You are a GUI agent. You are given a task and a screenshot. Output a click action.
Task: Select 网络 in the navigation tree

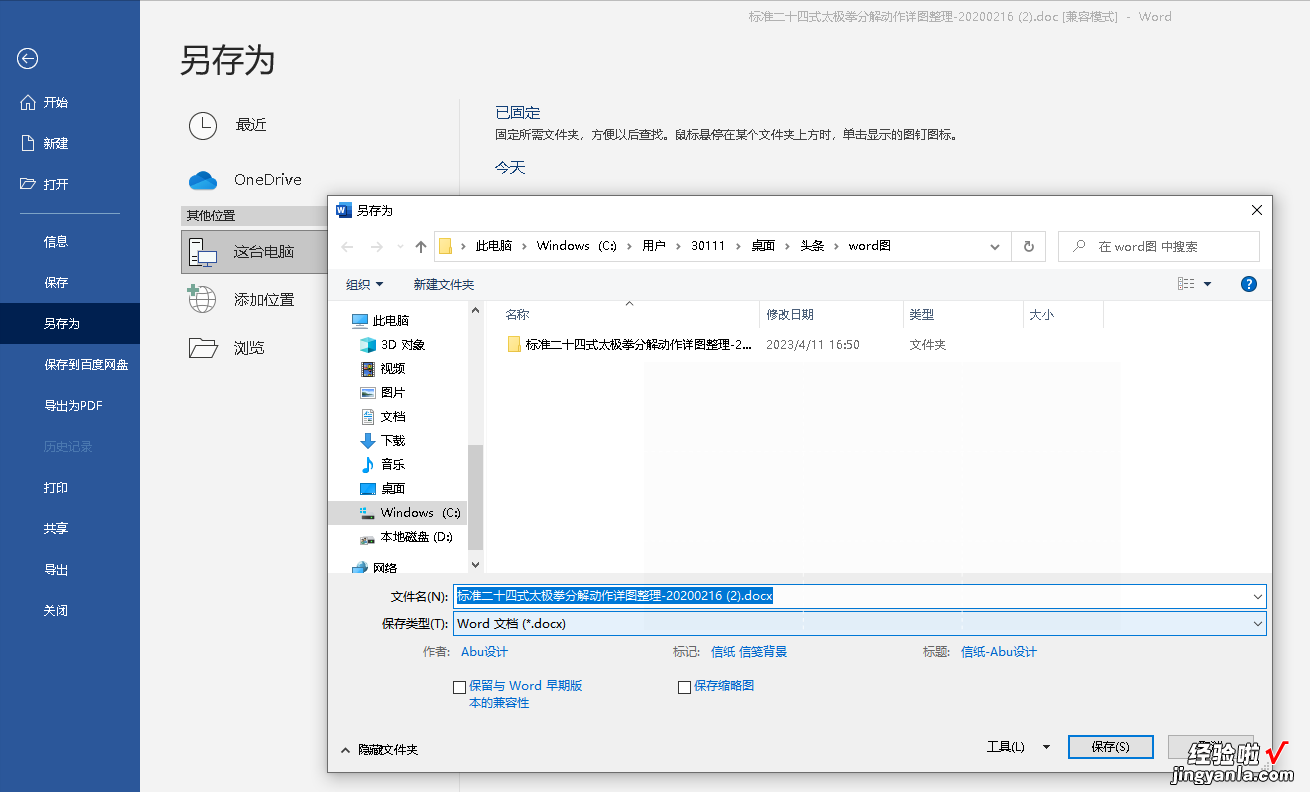click(x=375, y=567)
